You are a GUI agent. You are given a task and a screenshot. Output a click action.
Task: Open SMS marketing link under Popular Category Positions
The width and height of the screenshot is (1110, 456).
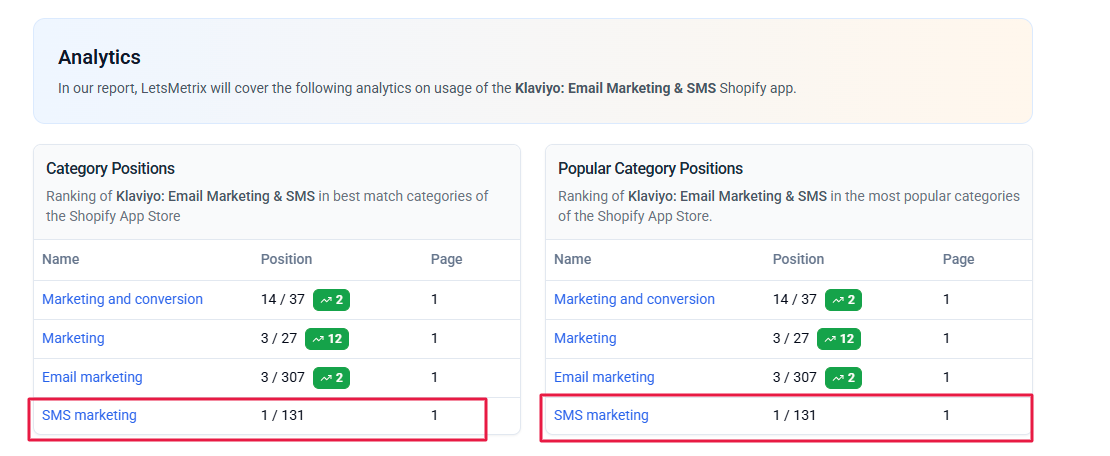click(601, 415)
